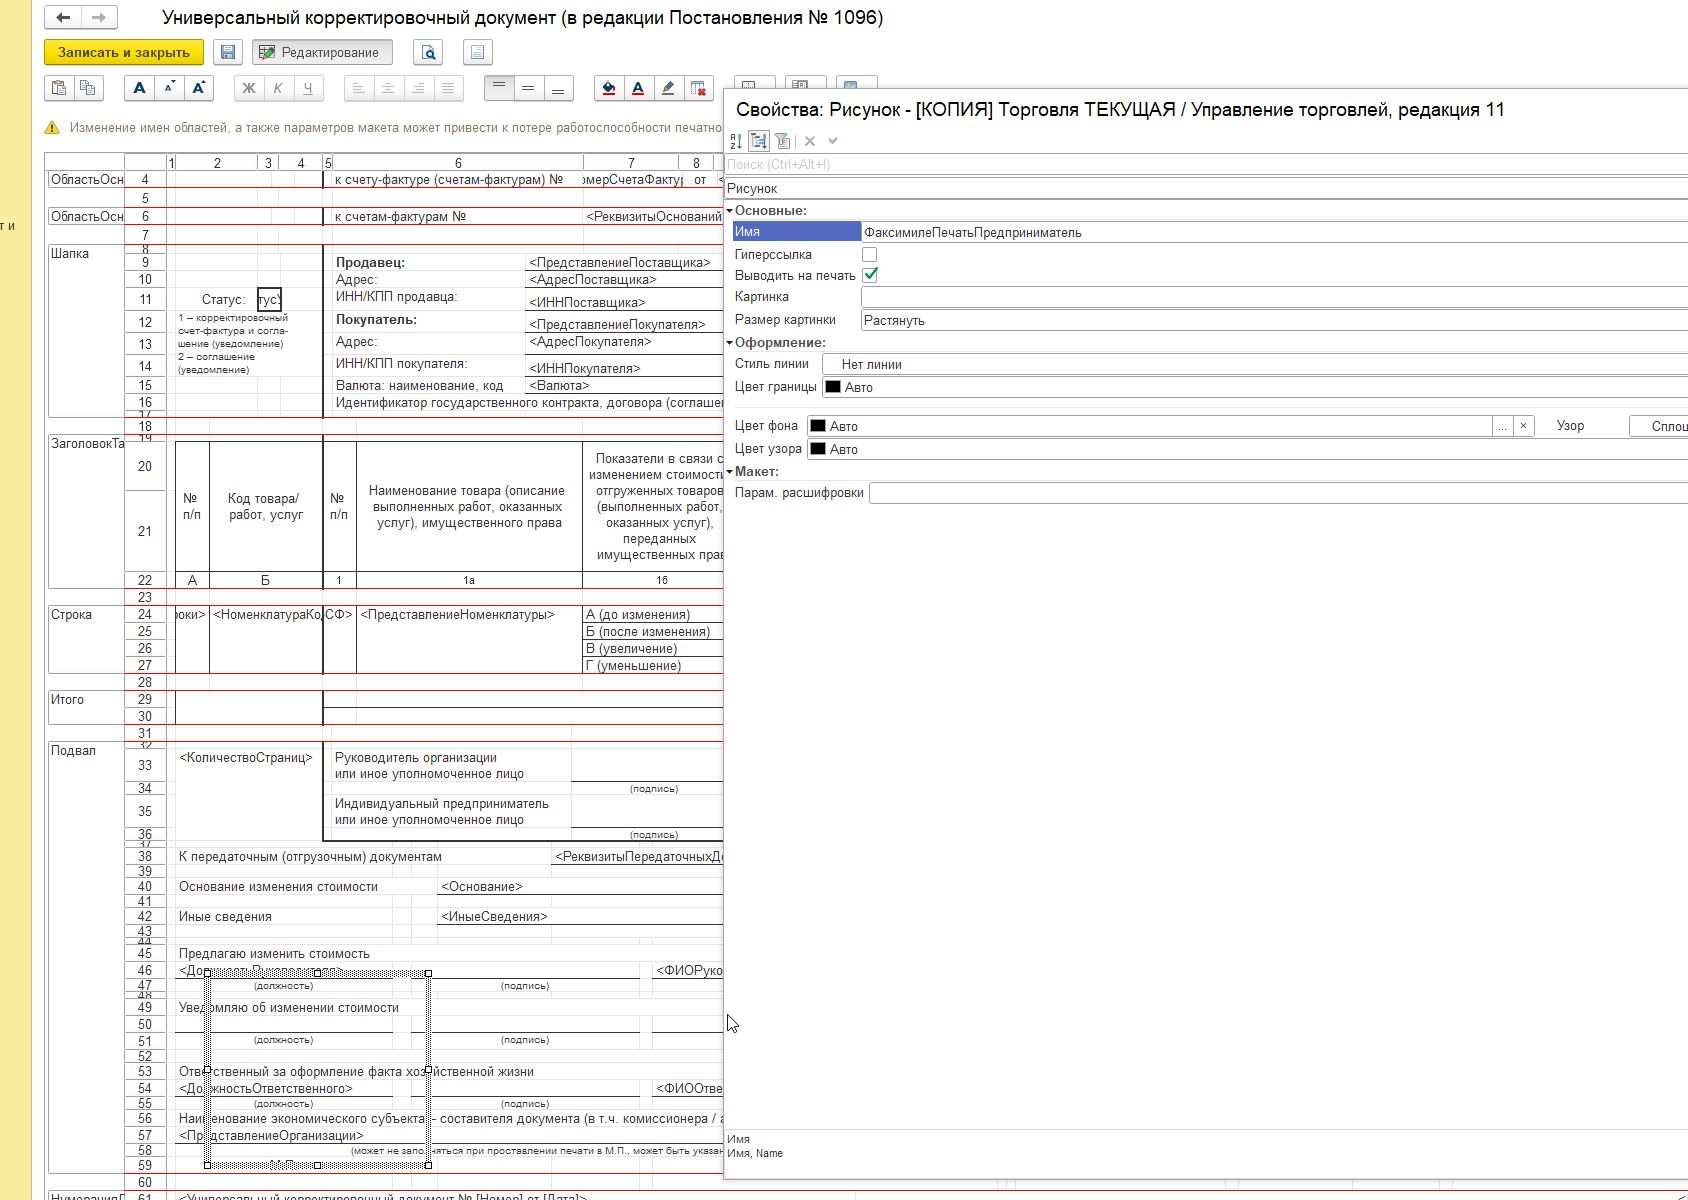Click the filter-important-properties icon

(x=783, y=141)
